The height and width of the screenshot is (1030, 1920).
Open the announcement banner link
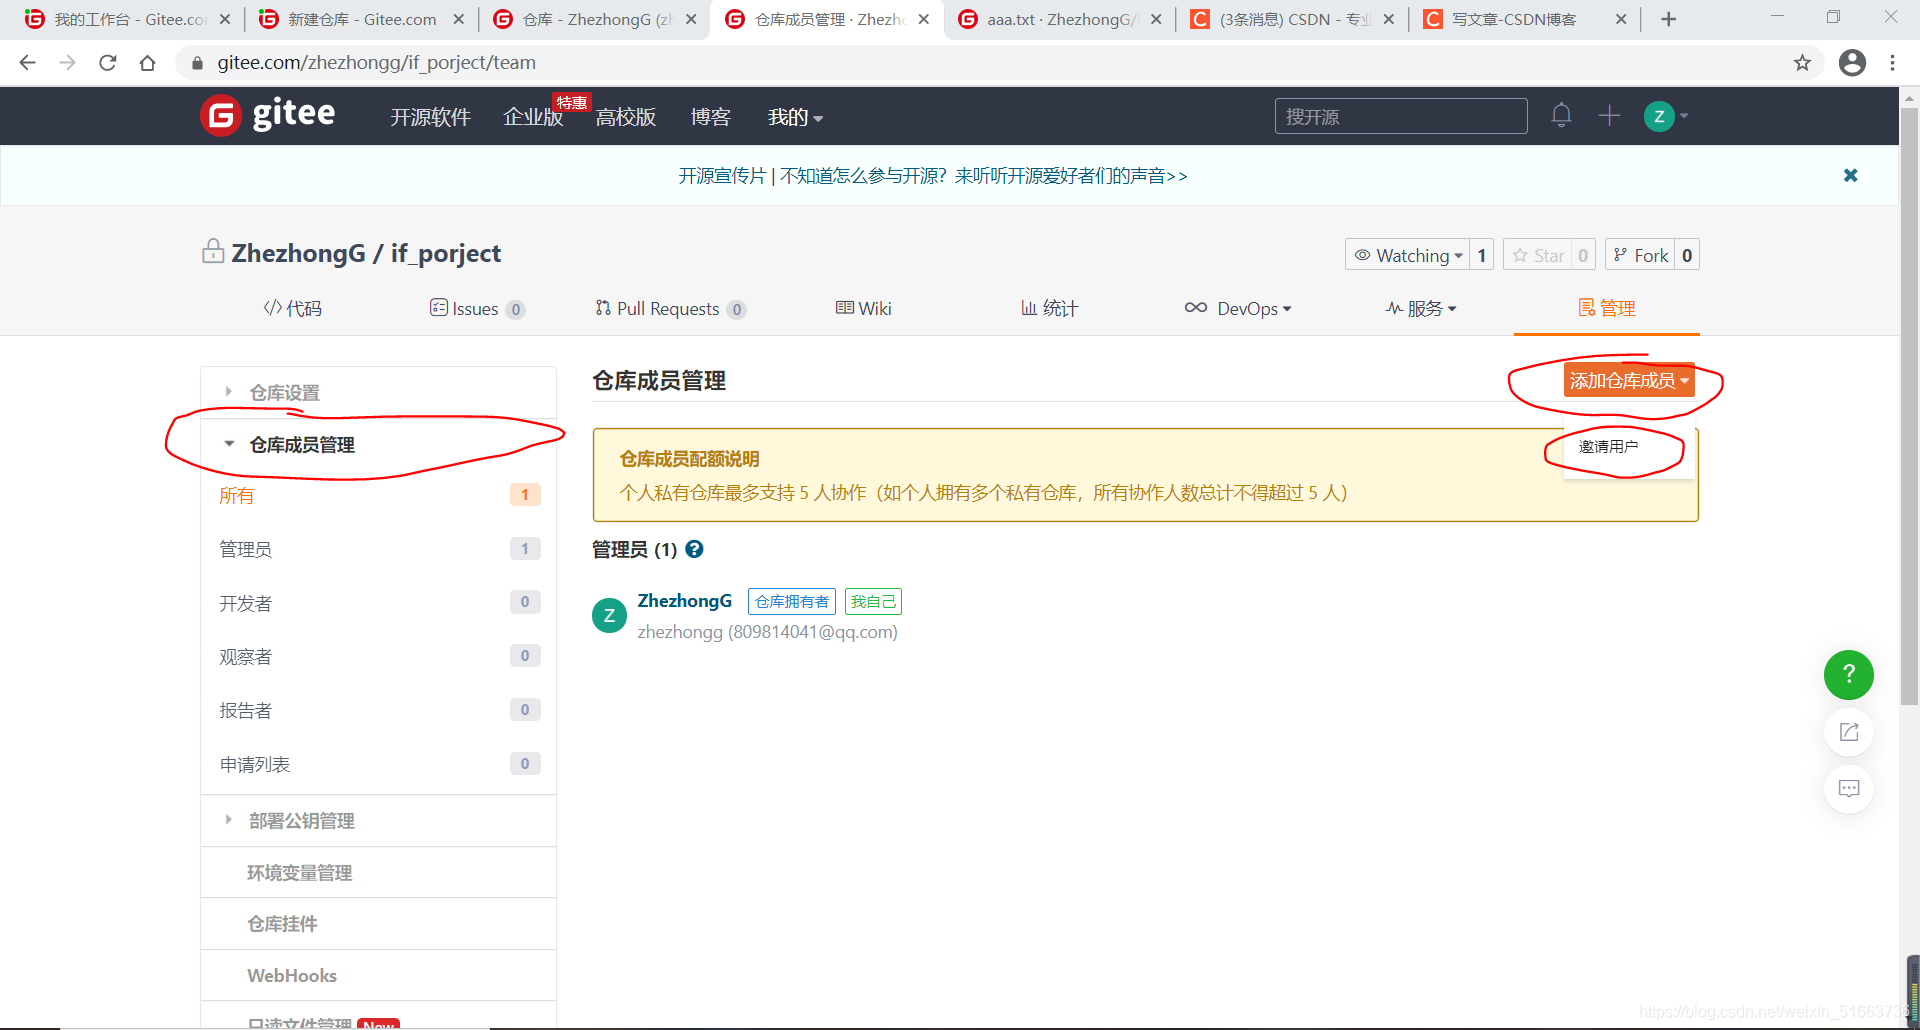tap(933, 176)
